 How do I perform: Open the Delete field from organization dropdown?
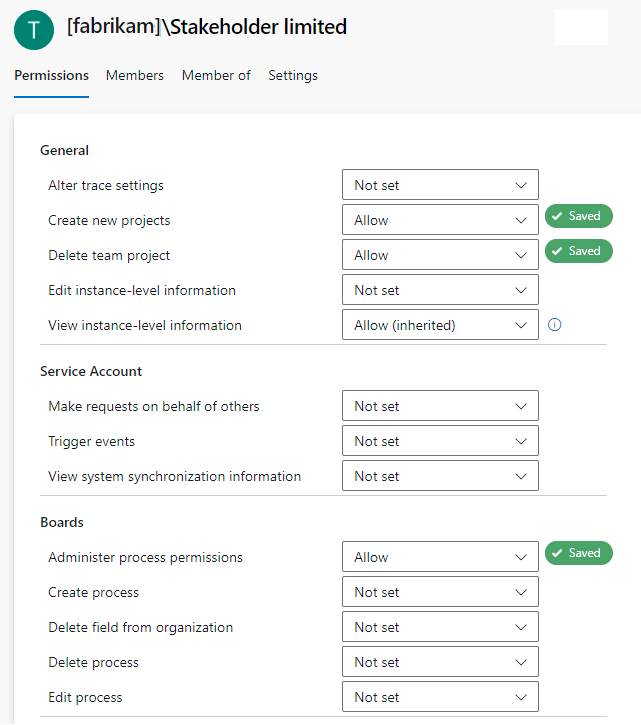click(440, 627)
